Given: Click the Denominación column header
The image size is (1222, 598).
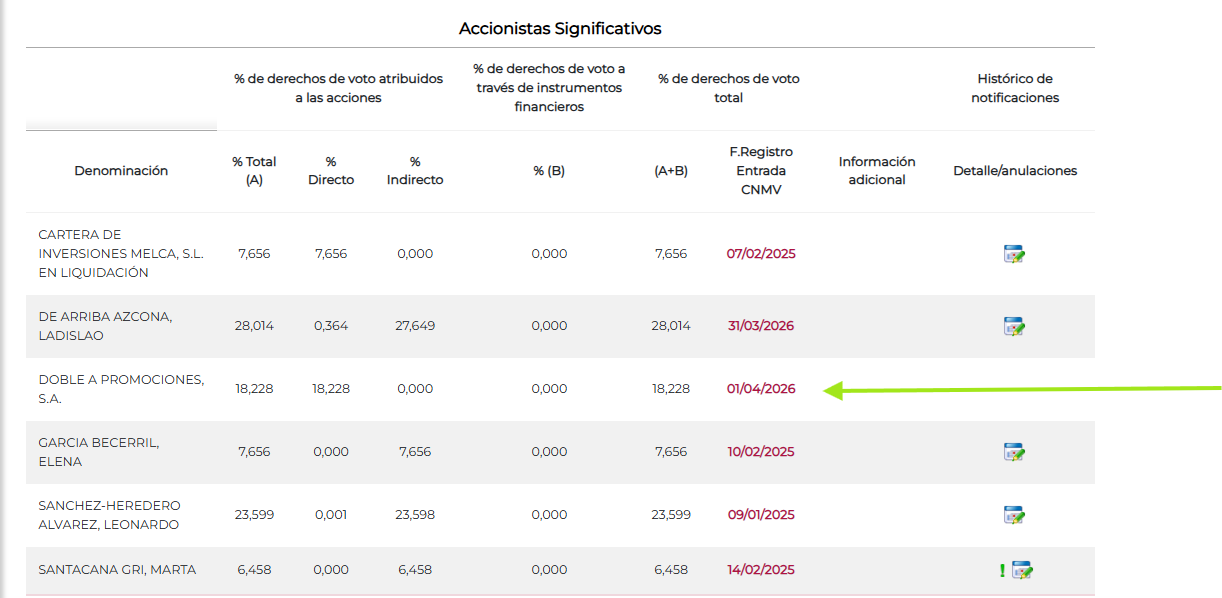Looking at the screenshot, I should (121, 171).
